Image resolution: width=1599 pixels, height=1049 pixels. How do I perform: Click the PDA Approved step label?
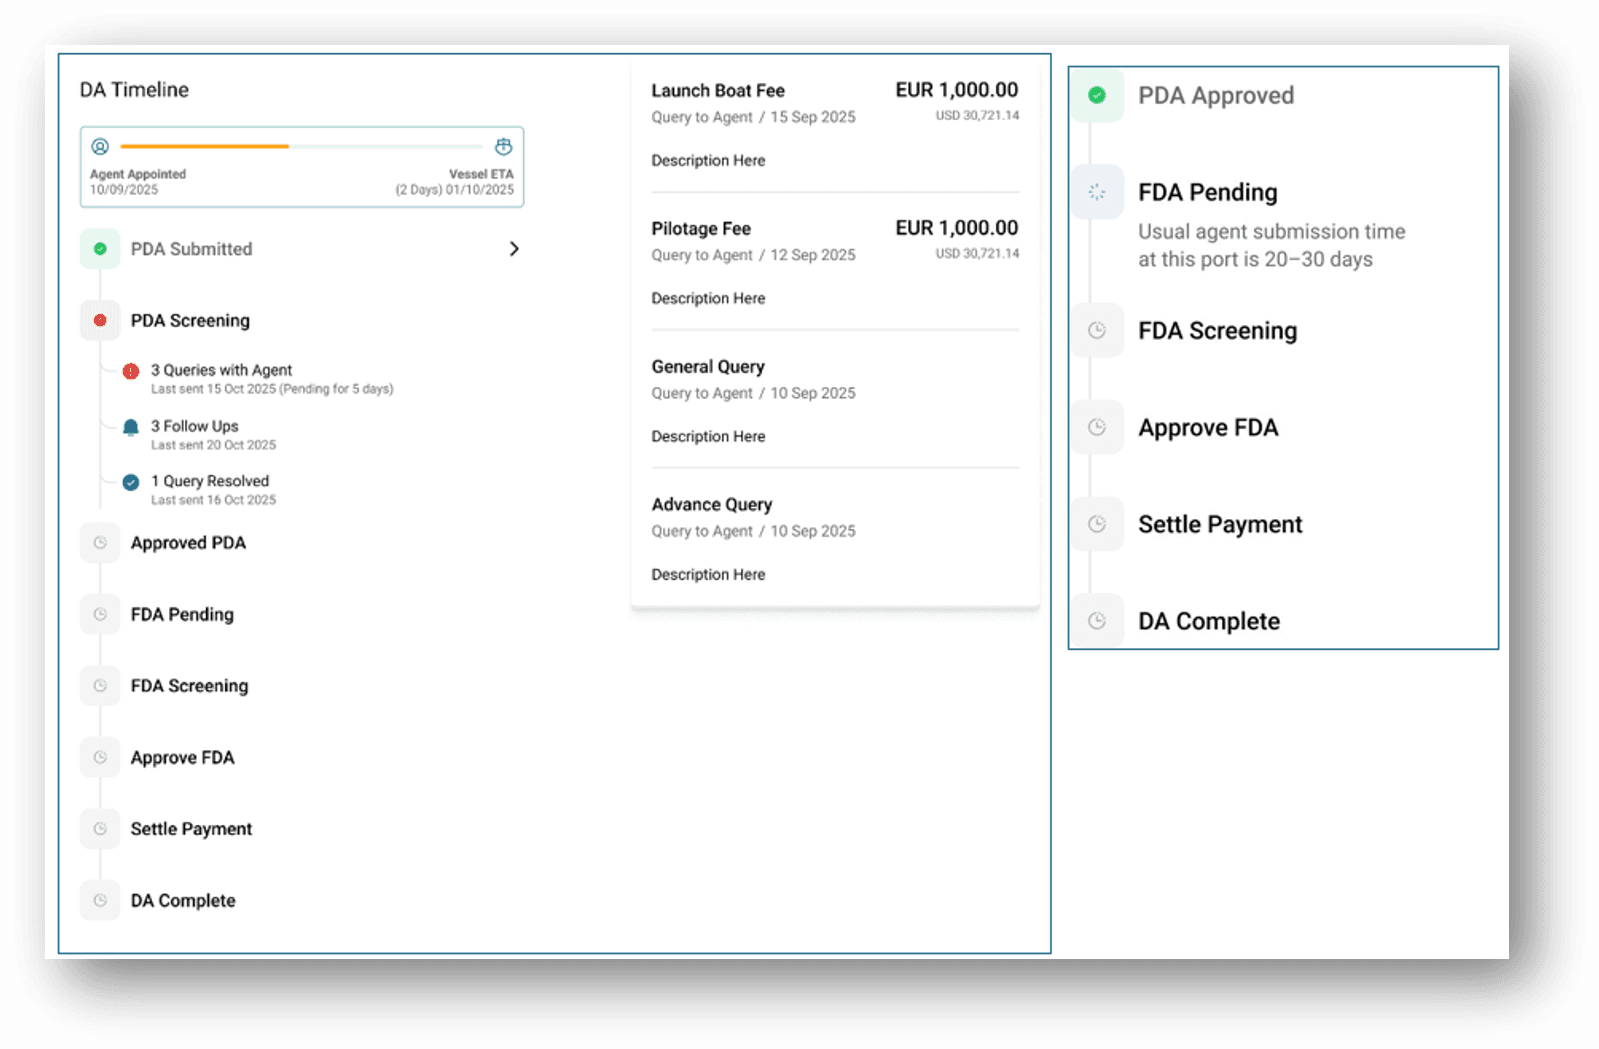click(x=1216, y=96)
